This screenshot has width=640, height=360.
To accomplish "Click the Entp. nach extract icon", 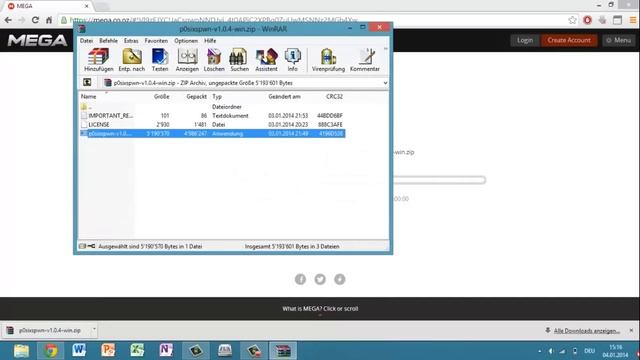I will pos(132,60).
